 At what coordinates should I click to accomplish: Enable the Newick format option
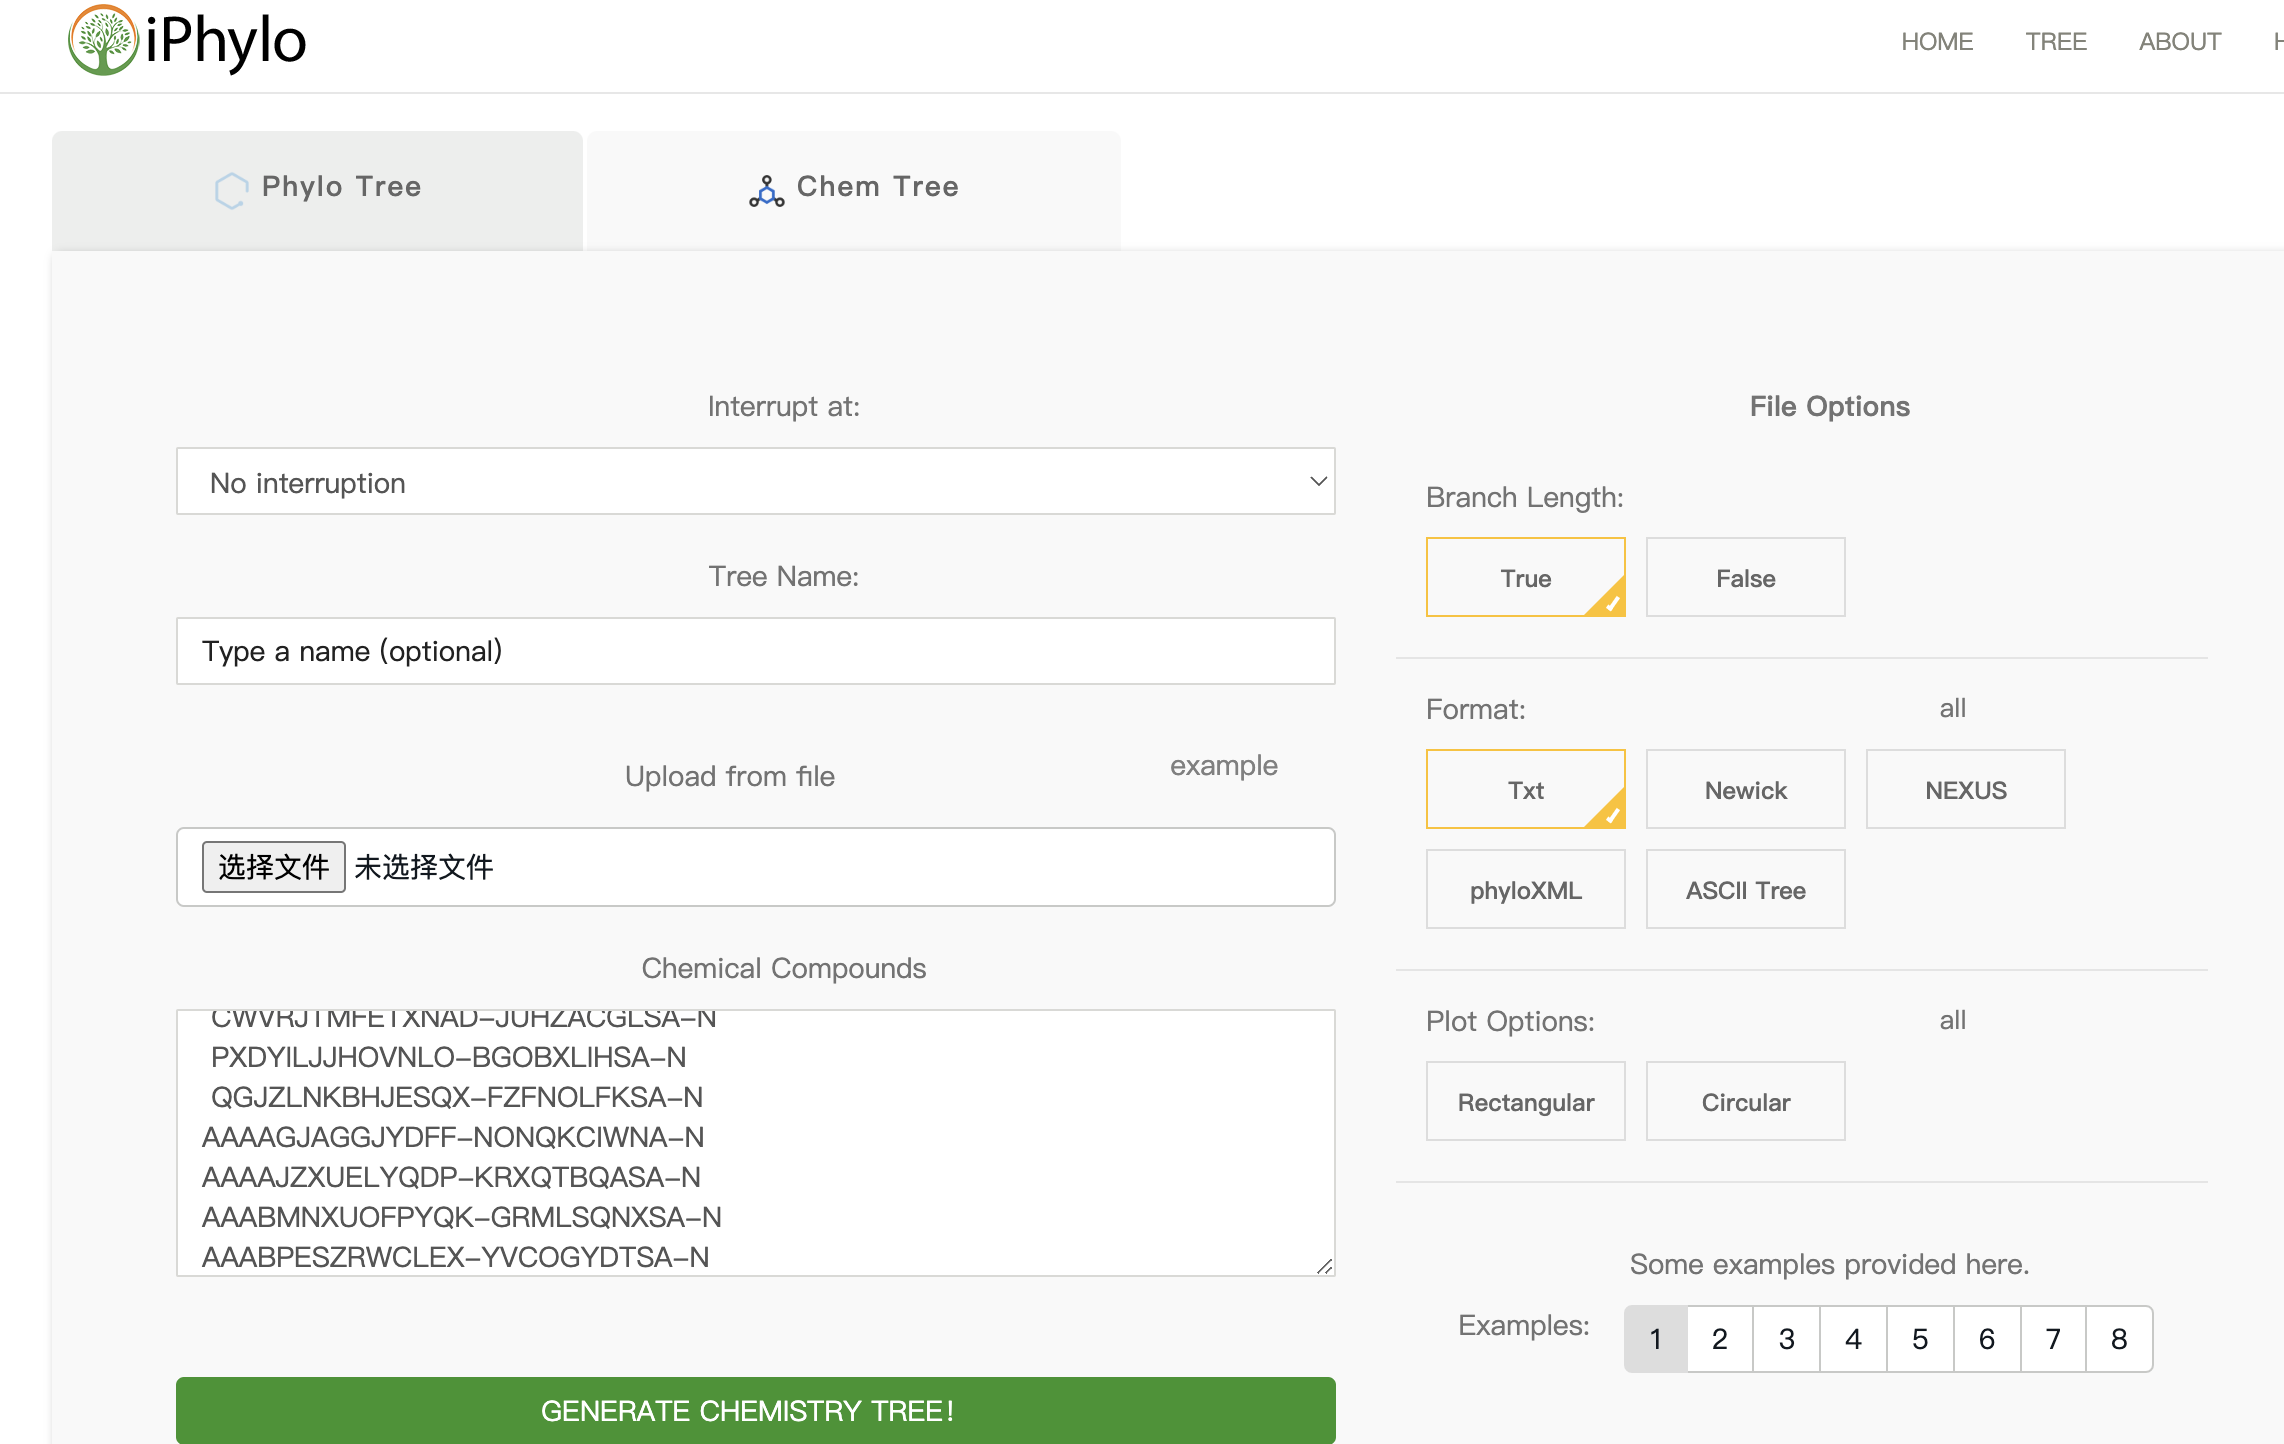coord(1745,790)
